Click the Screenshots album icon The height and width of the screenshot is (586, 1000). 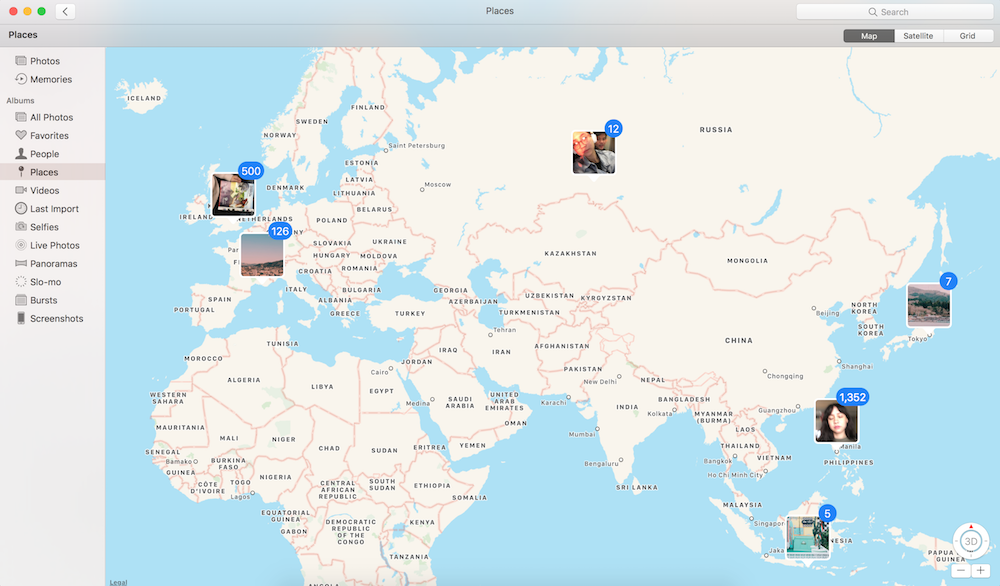(21, 318)
